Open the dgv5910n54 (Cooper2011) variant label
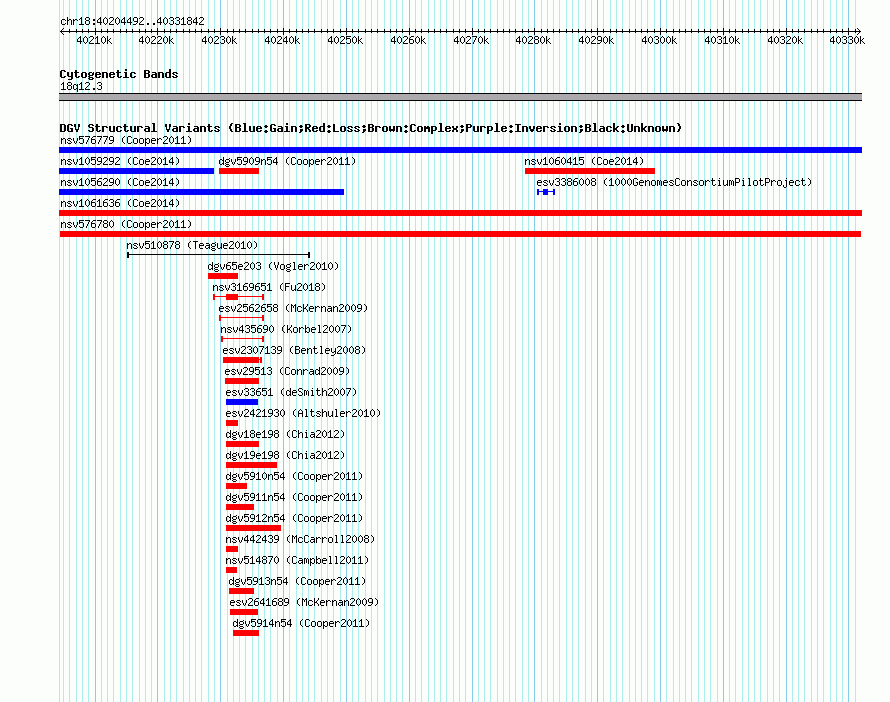 tap(294, 476)
